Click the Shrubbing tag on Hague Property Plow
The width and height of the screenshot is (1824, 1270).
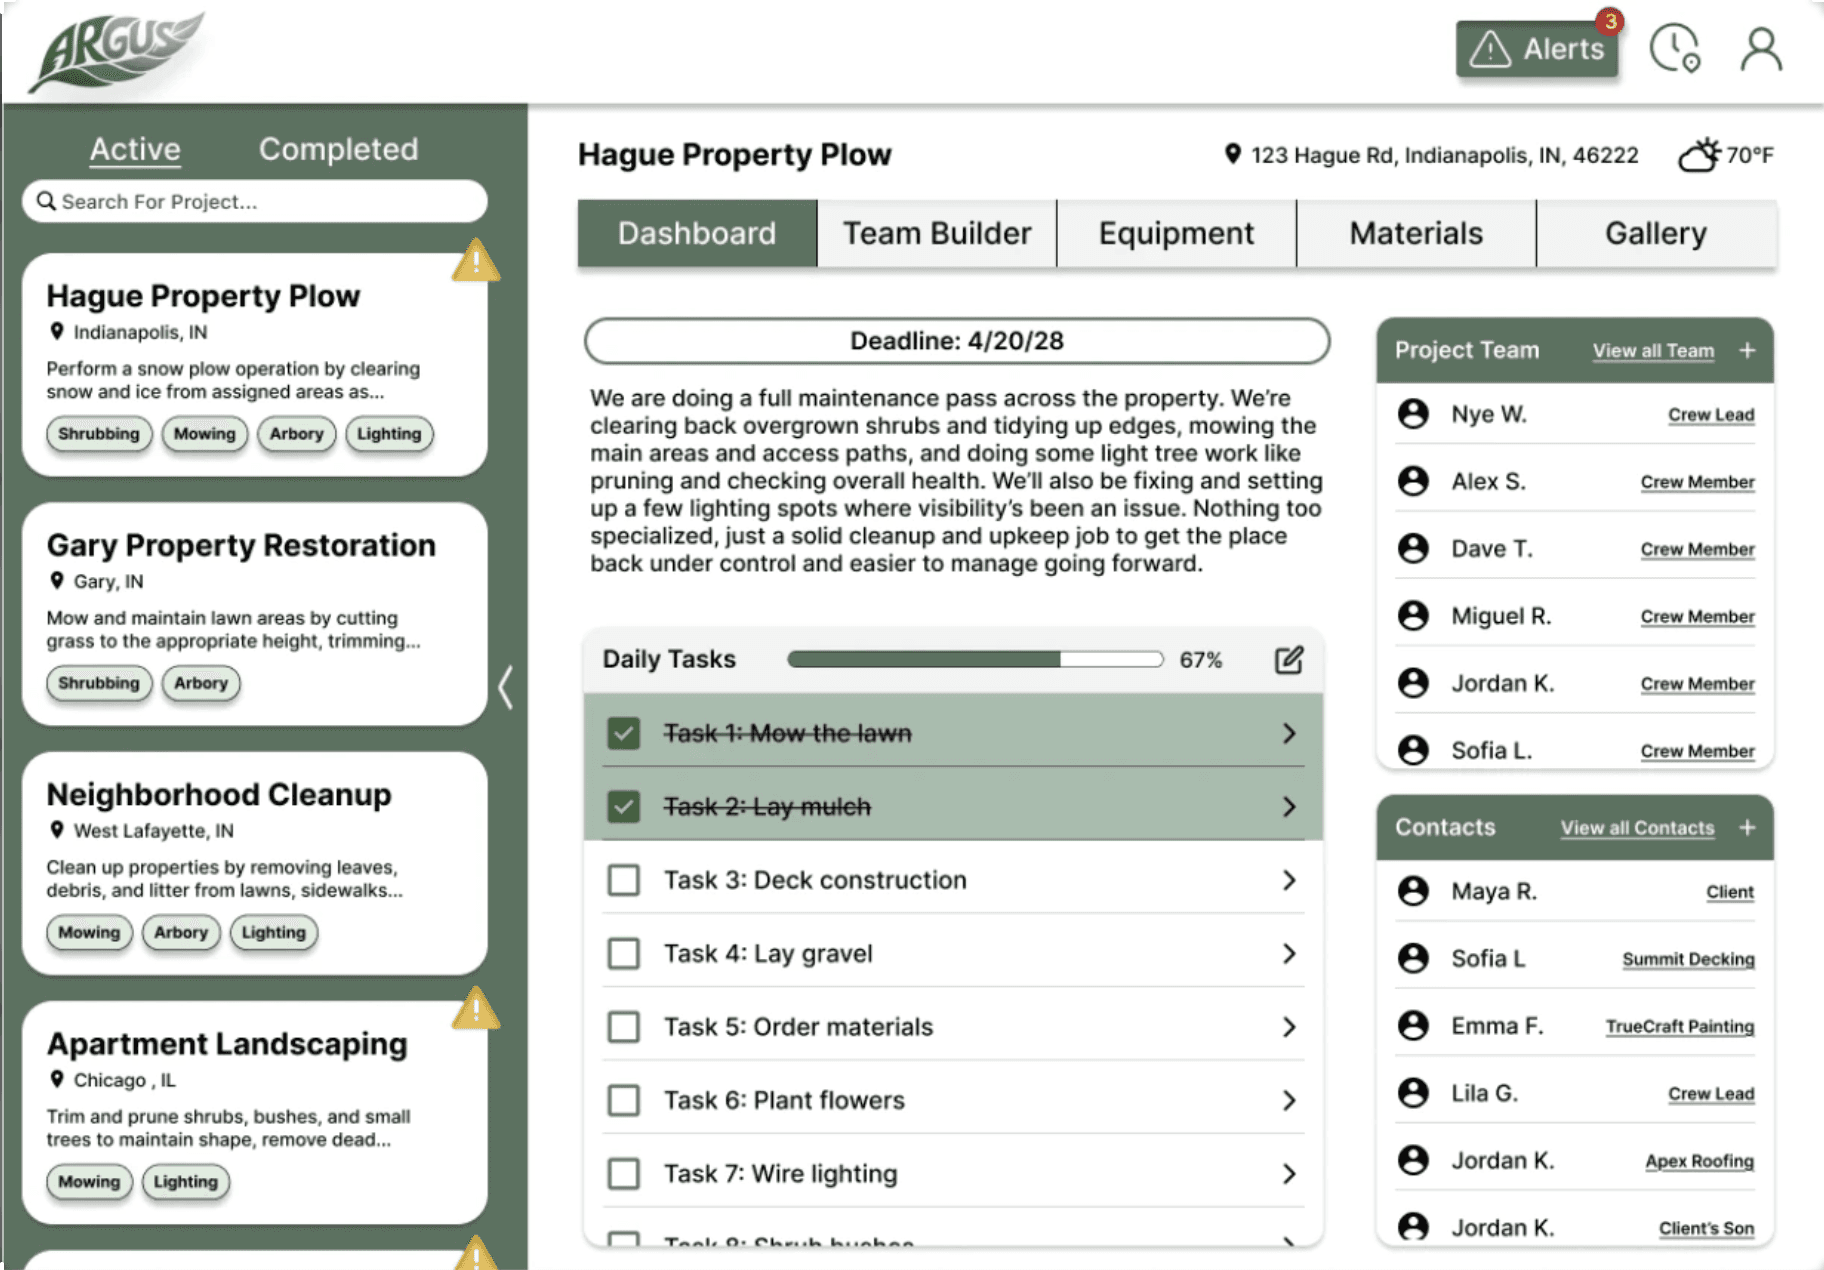(99, 434)
